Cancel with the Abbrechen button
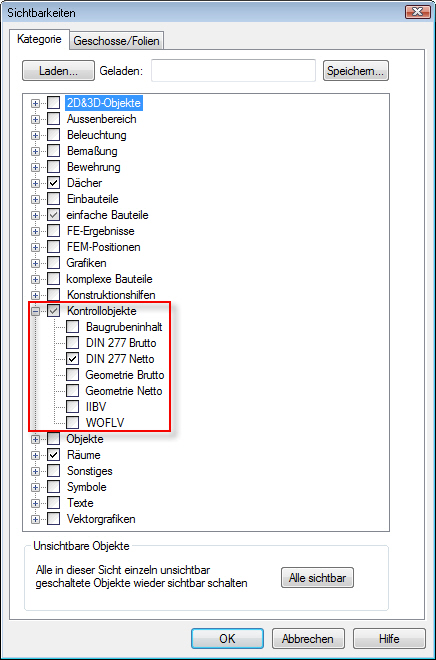 pyautogui.click(x=308, y=639)
